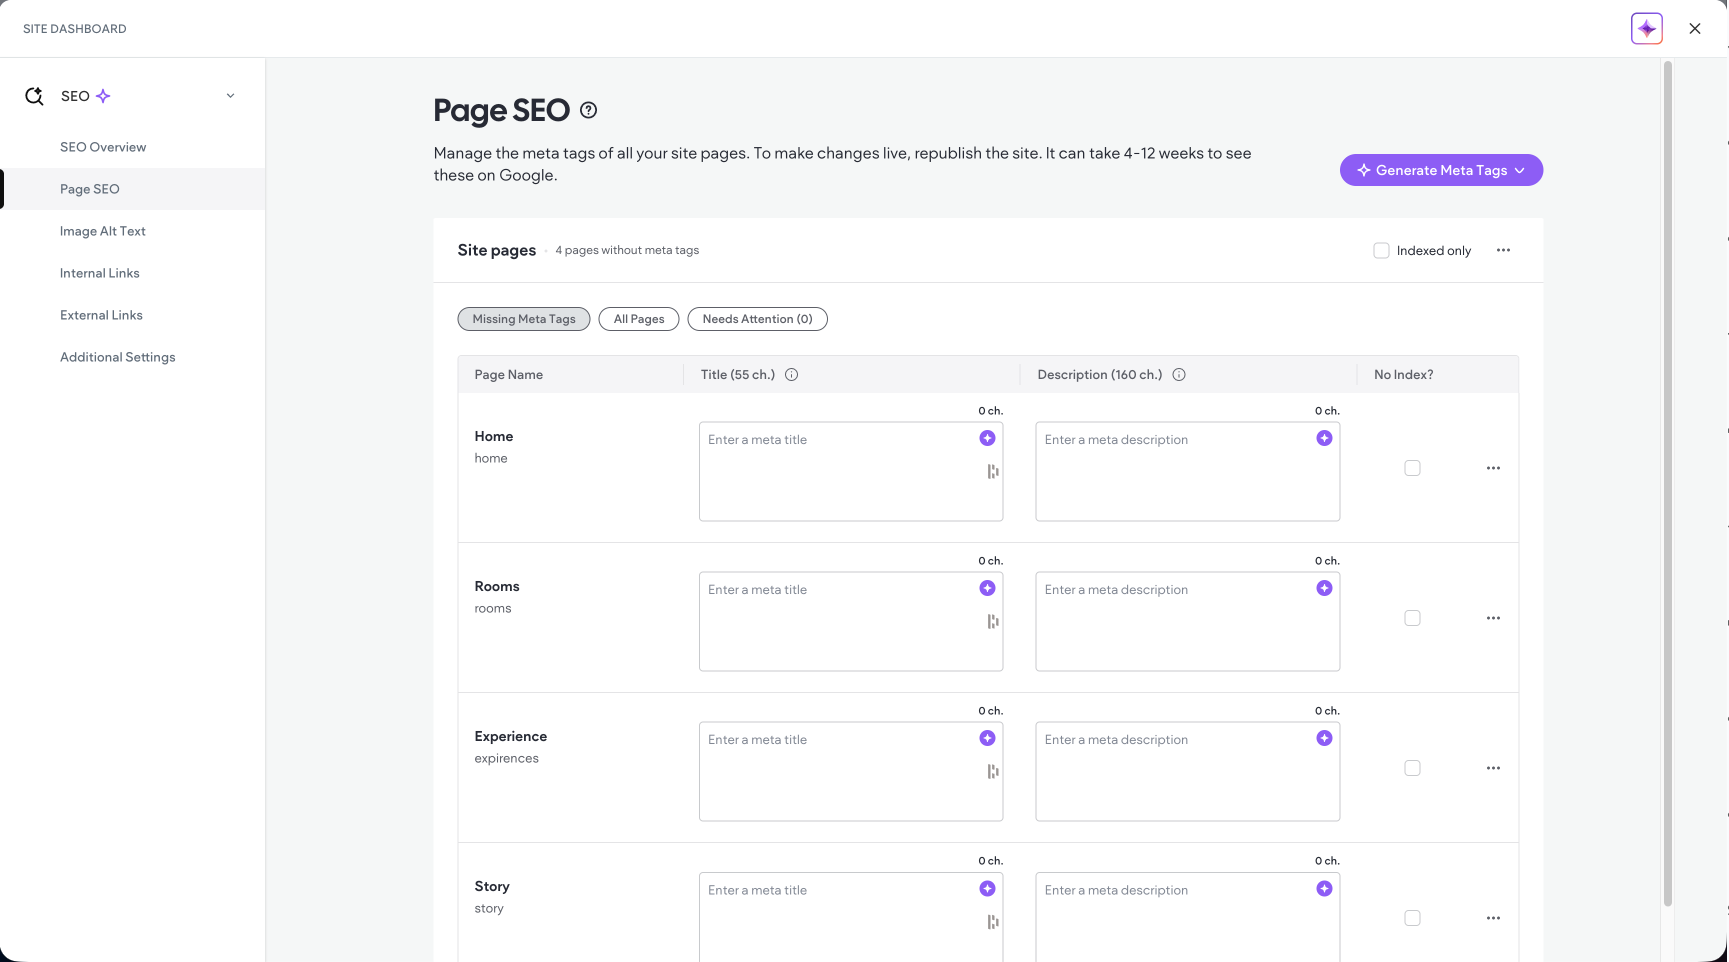Click the info icon beside Description (160 ch.)
Screen dimensions: 1729x962
1178,374
